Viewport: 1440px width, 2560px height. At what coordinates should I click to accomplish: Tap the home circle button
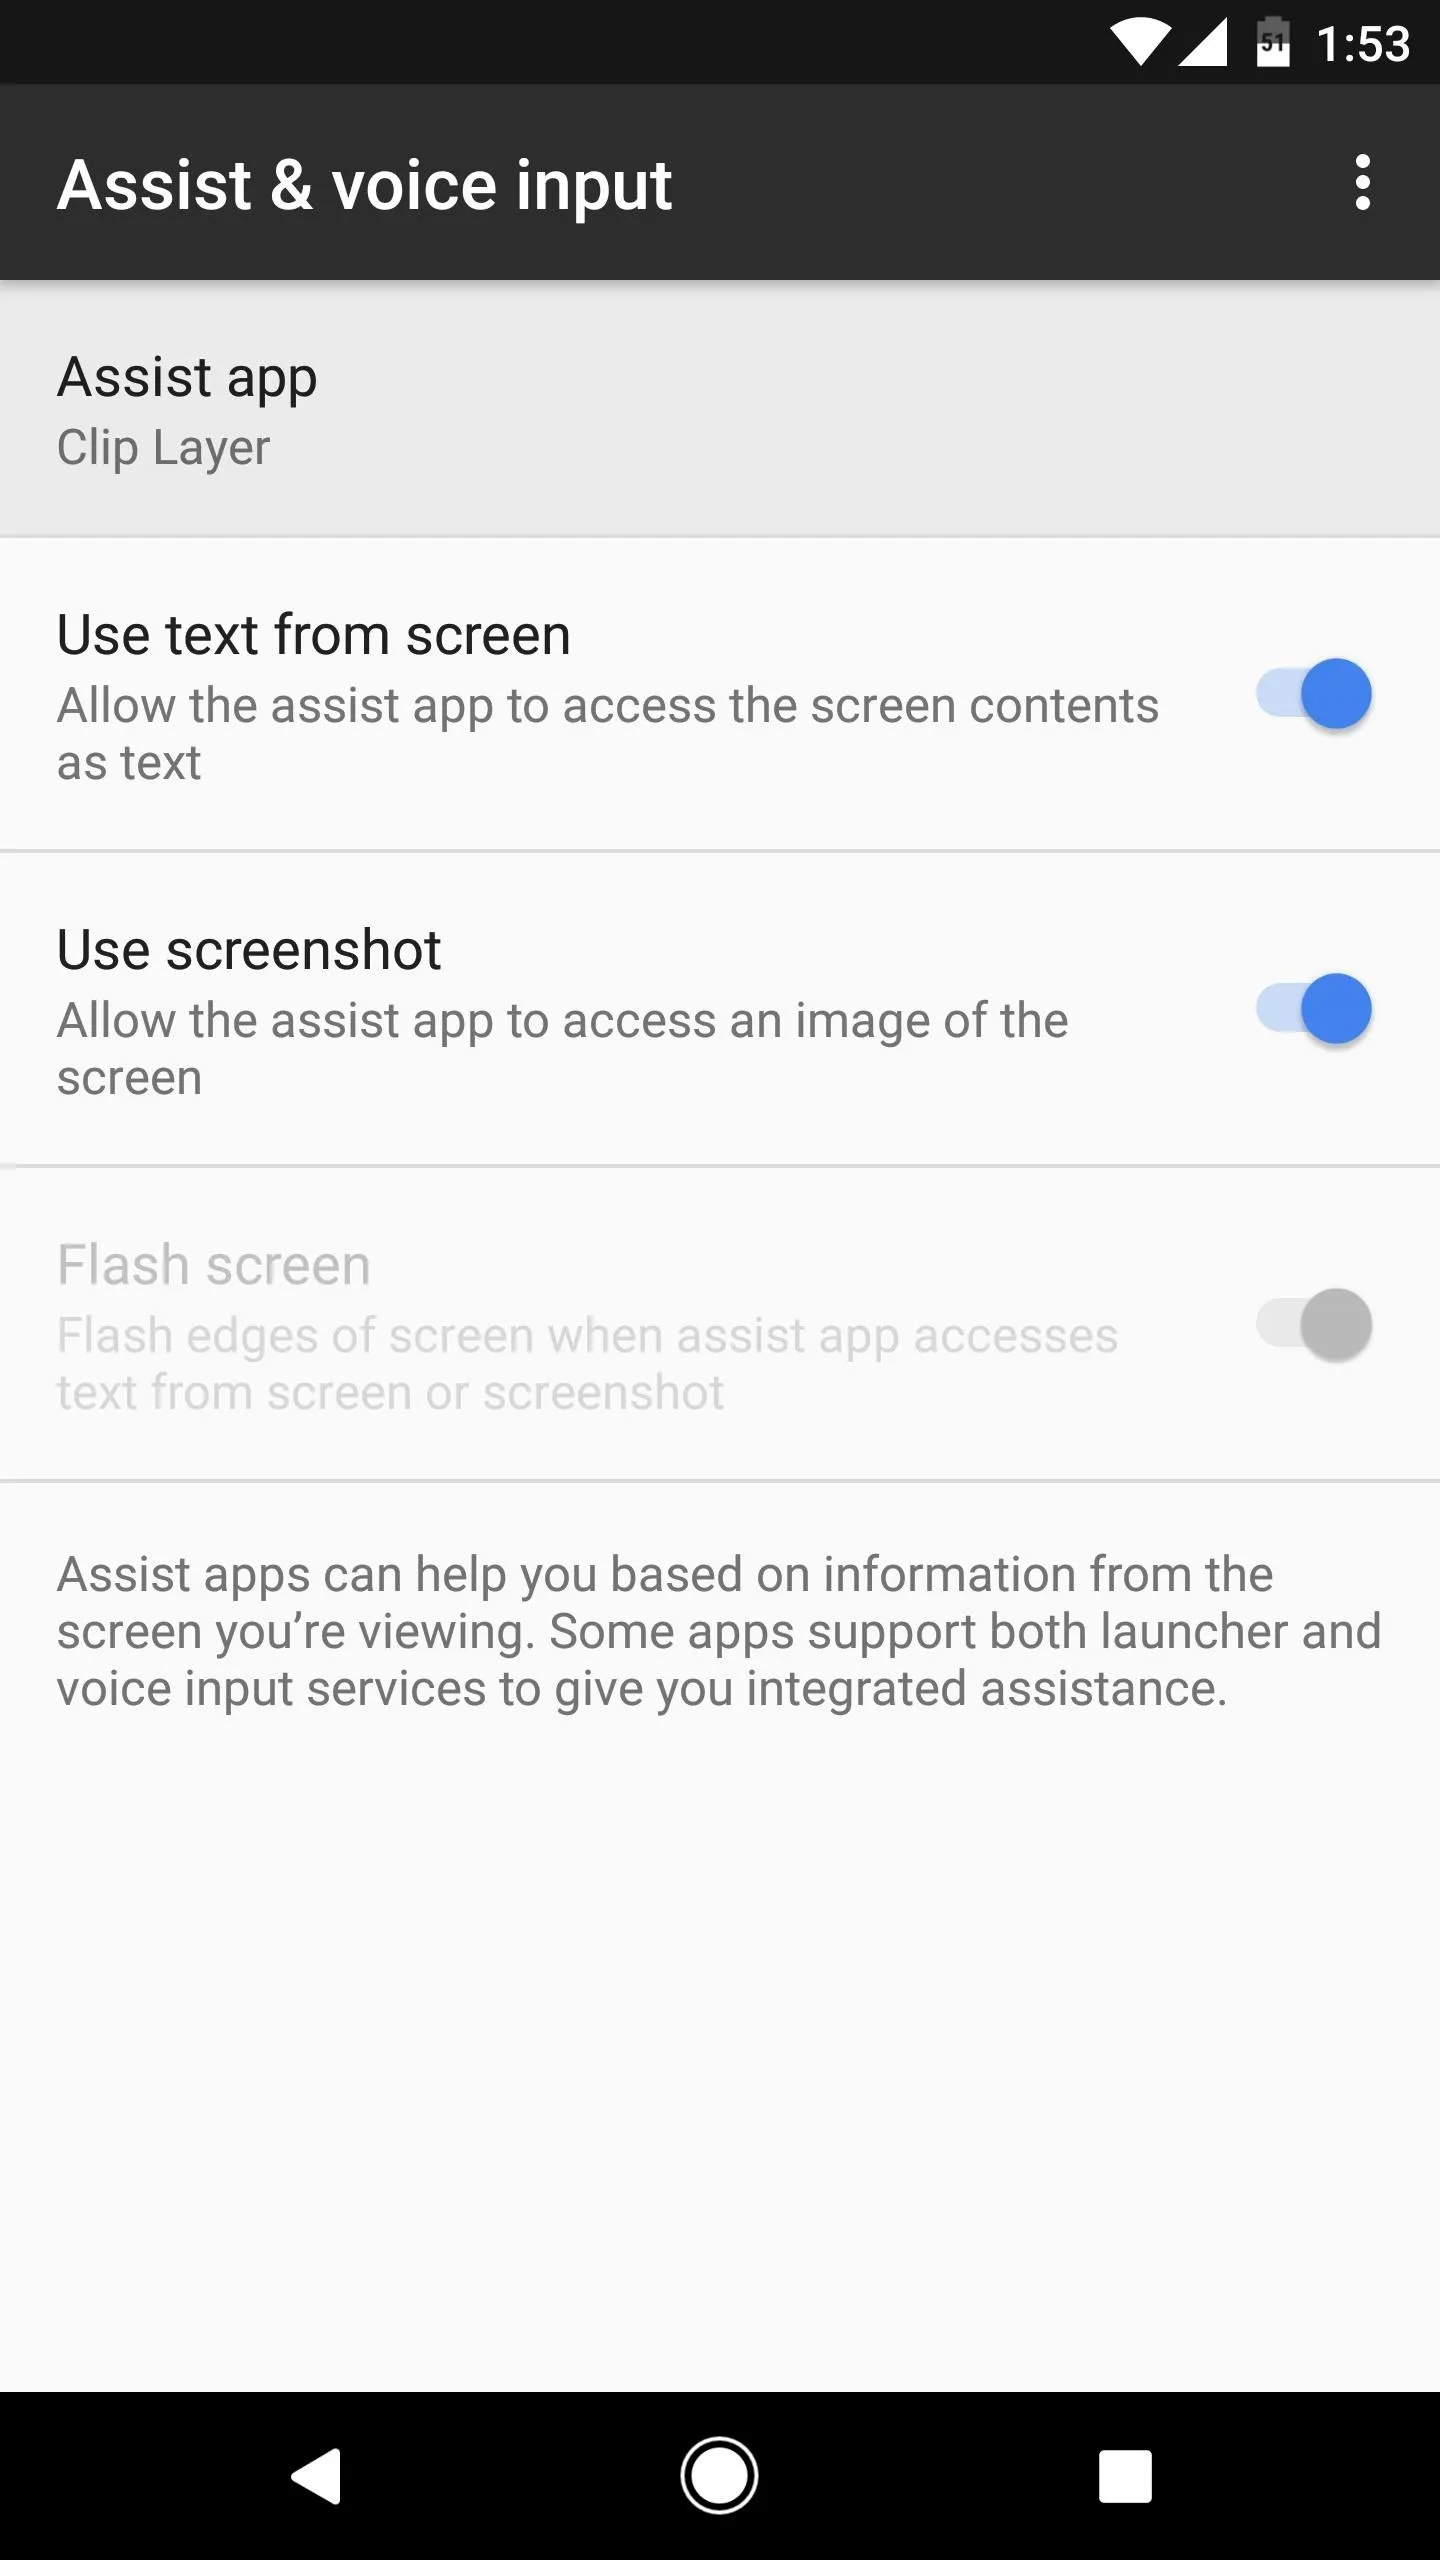[719, 2476]
